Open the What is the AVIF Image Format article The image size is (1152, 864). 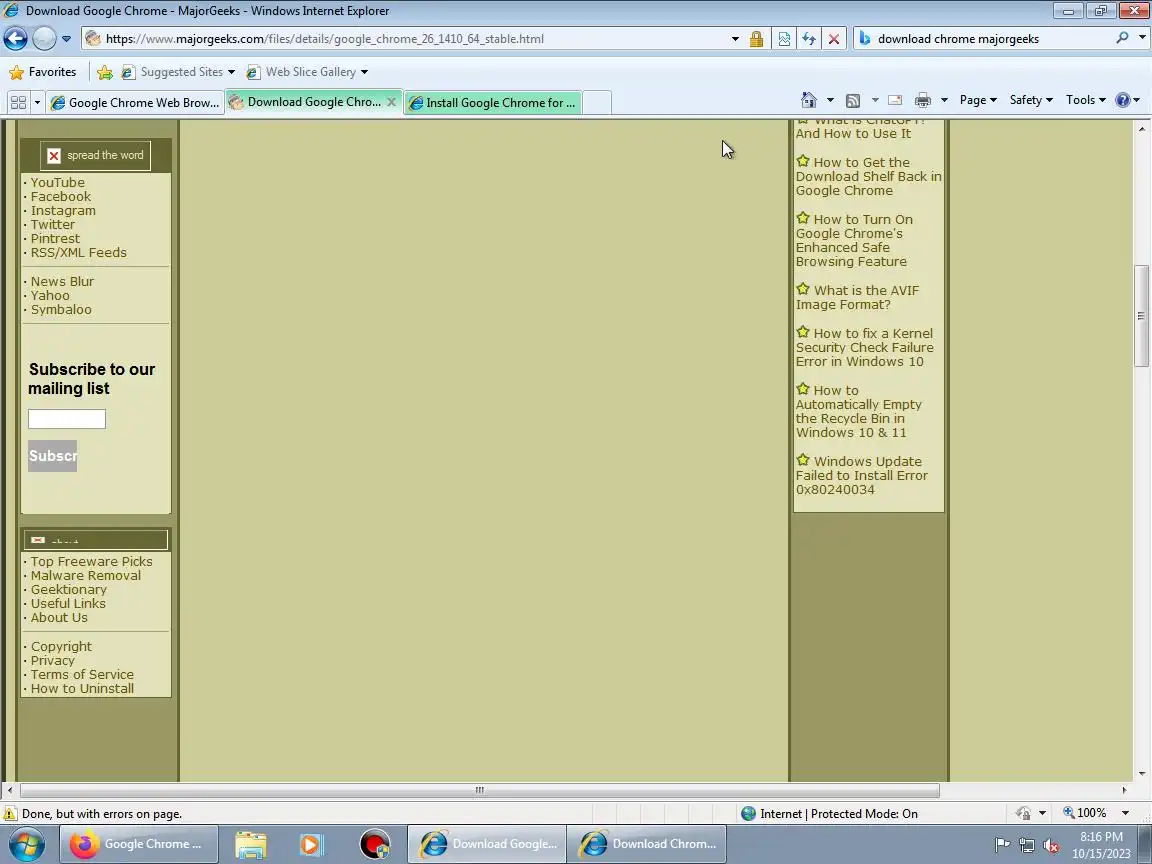857,297
